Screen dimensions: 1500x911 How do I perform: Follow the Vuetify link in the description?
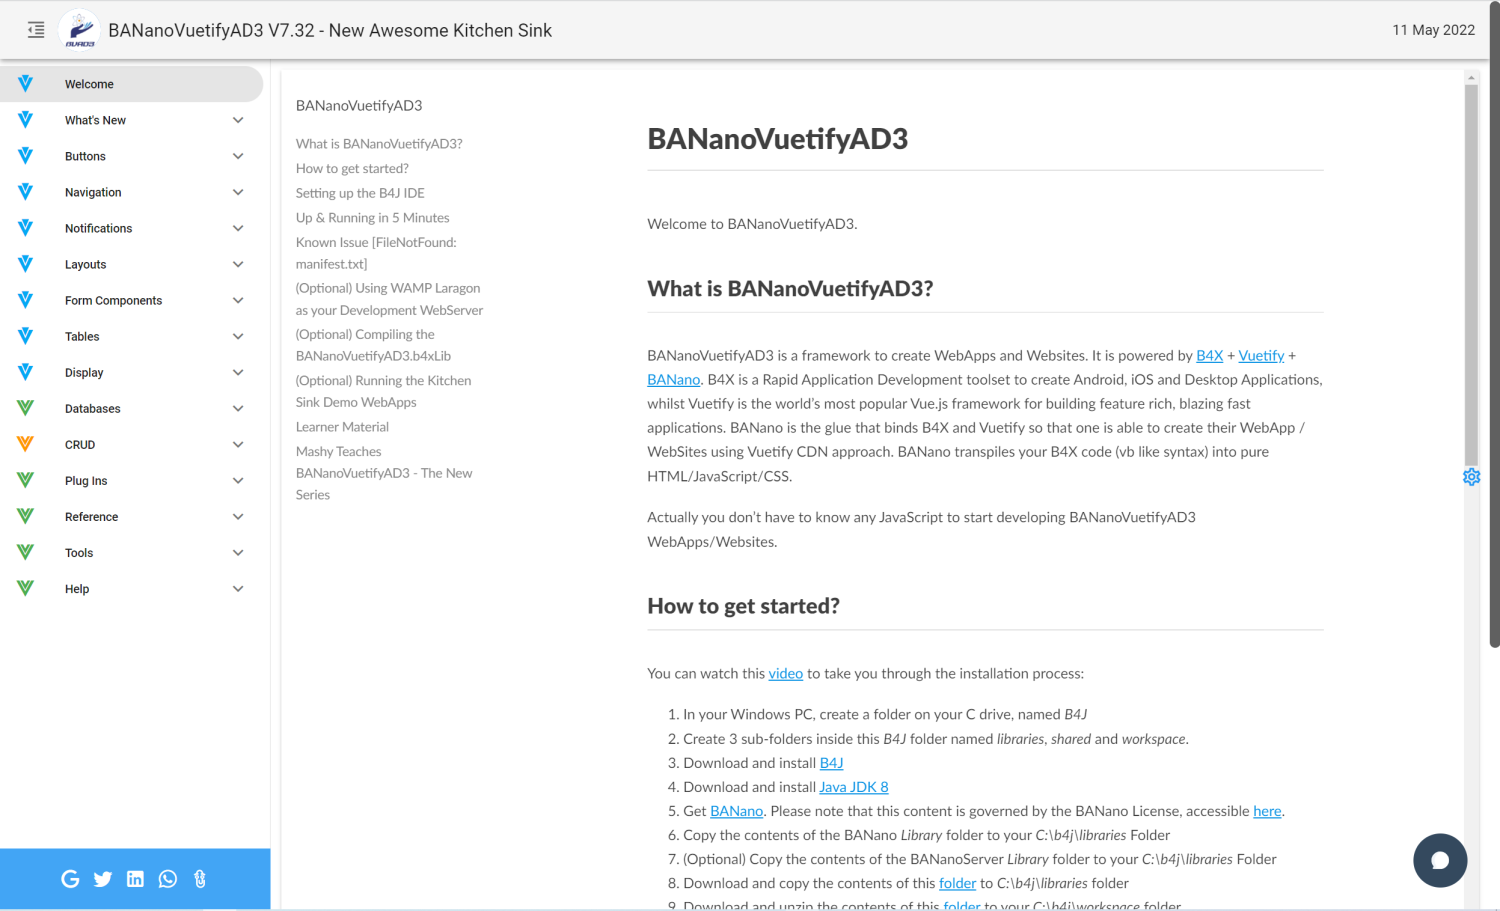(x=1261, y=355)
